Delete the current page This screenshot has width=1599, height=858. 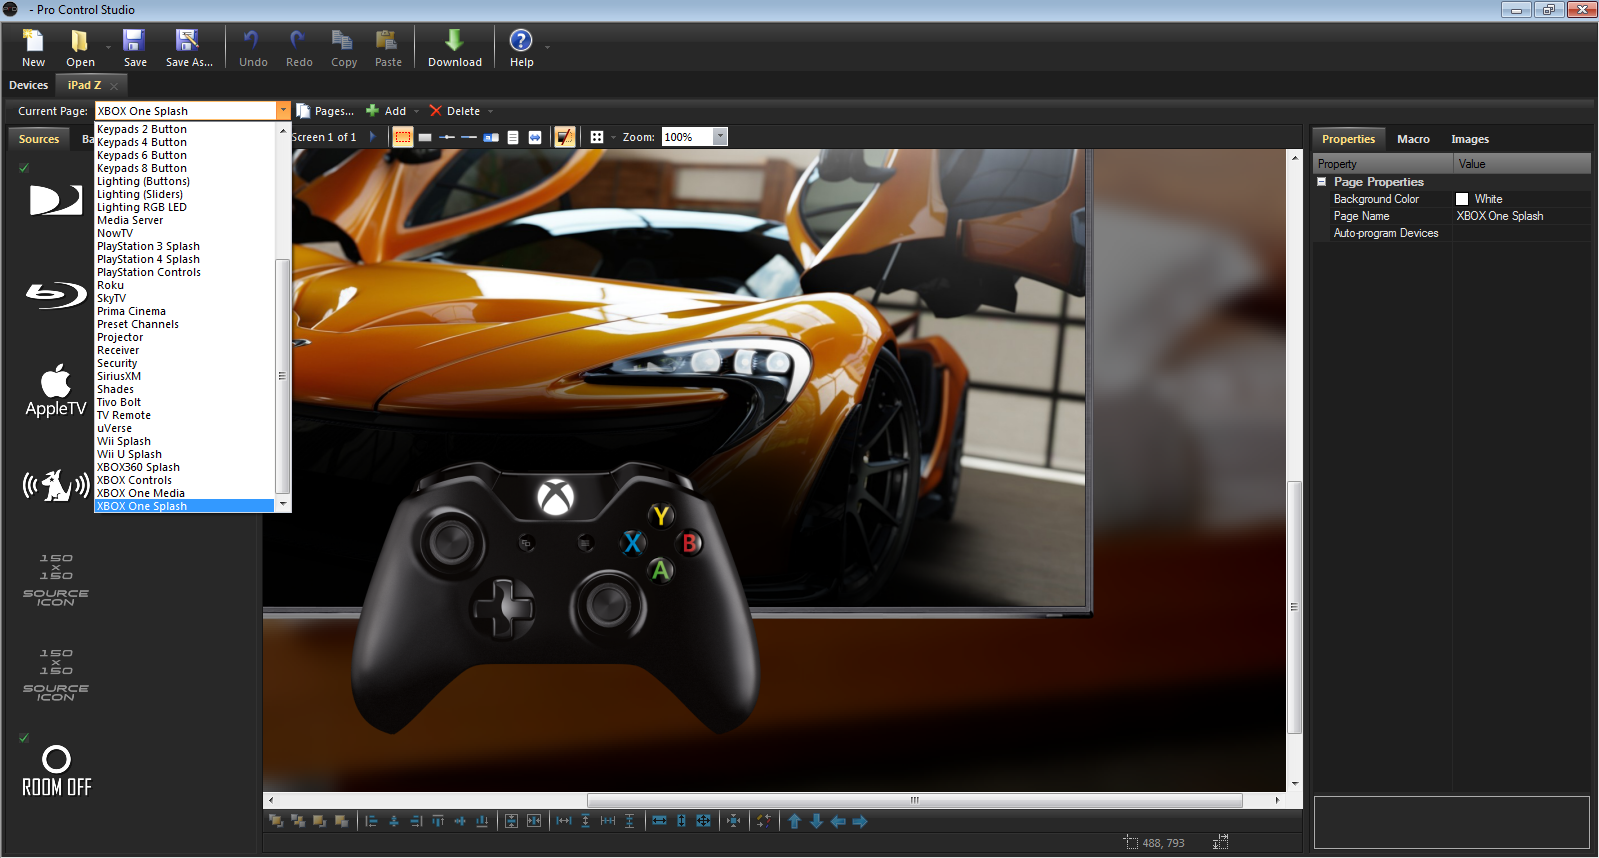click(x=455, y=111)
